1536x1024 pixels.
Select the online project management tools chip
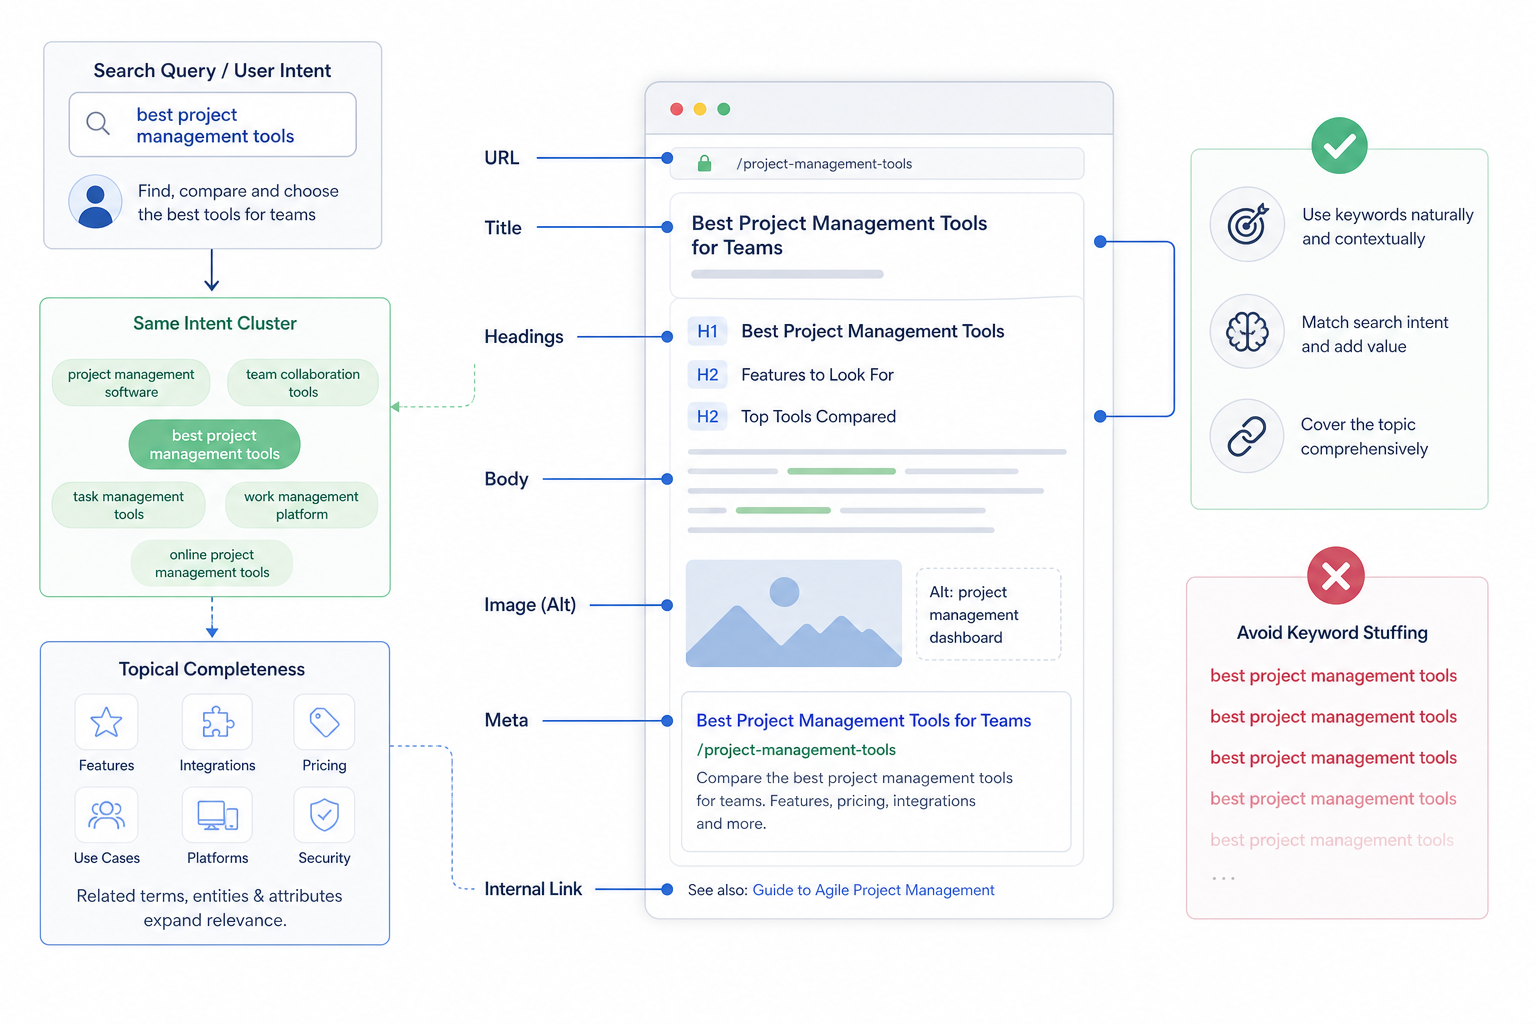point(212,563)
